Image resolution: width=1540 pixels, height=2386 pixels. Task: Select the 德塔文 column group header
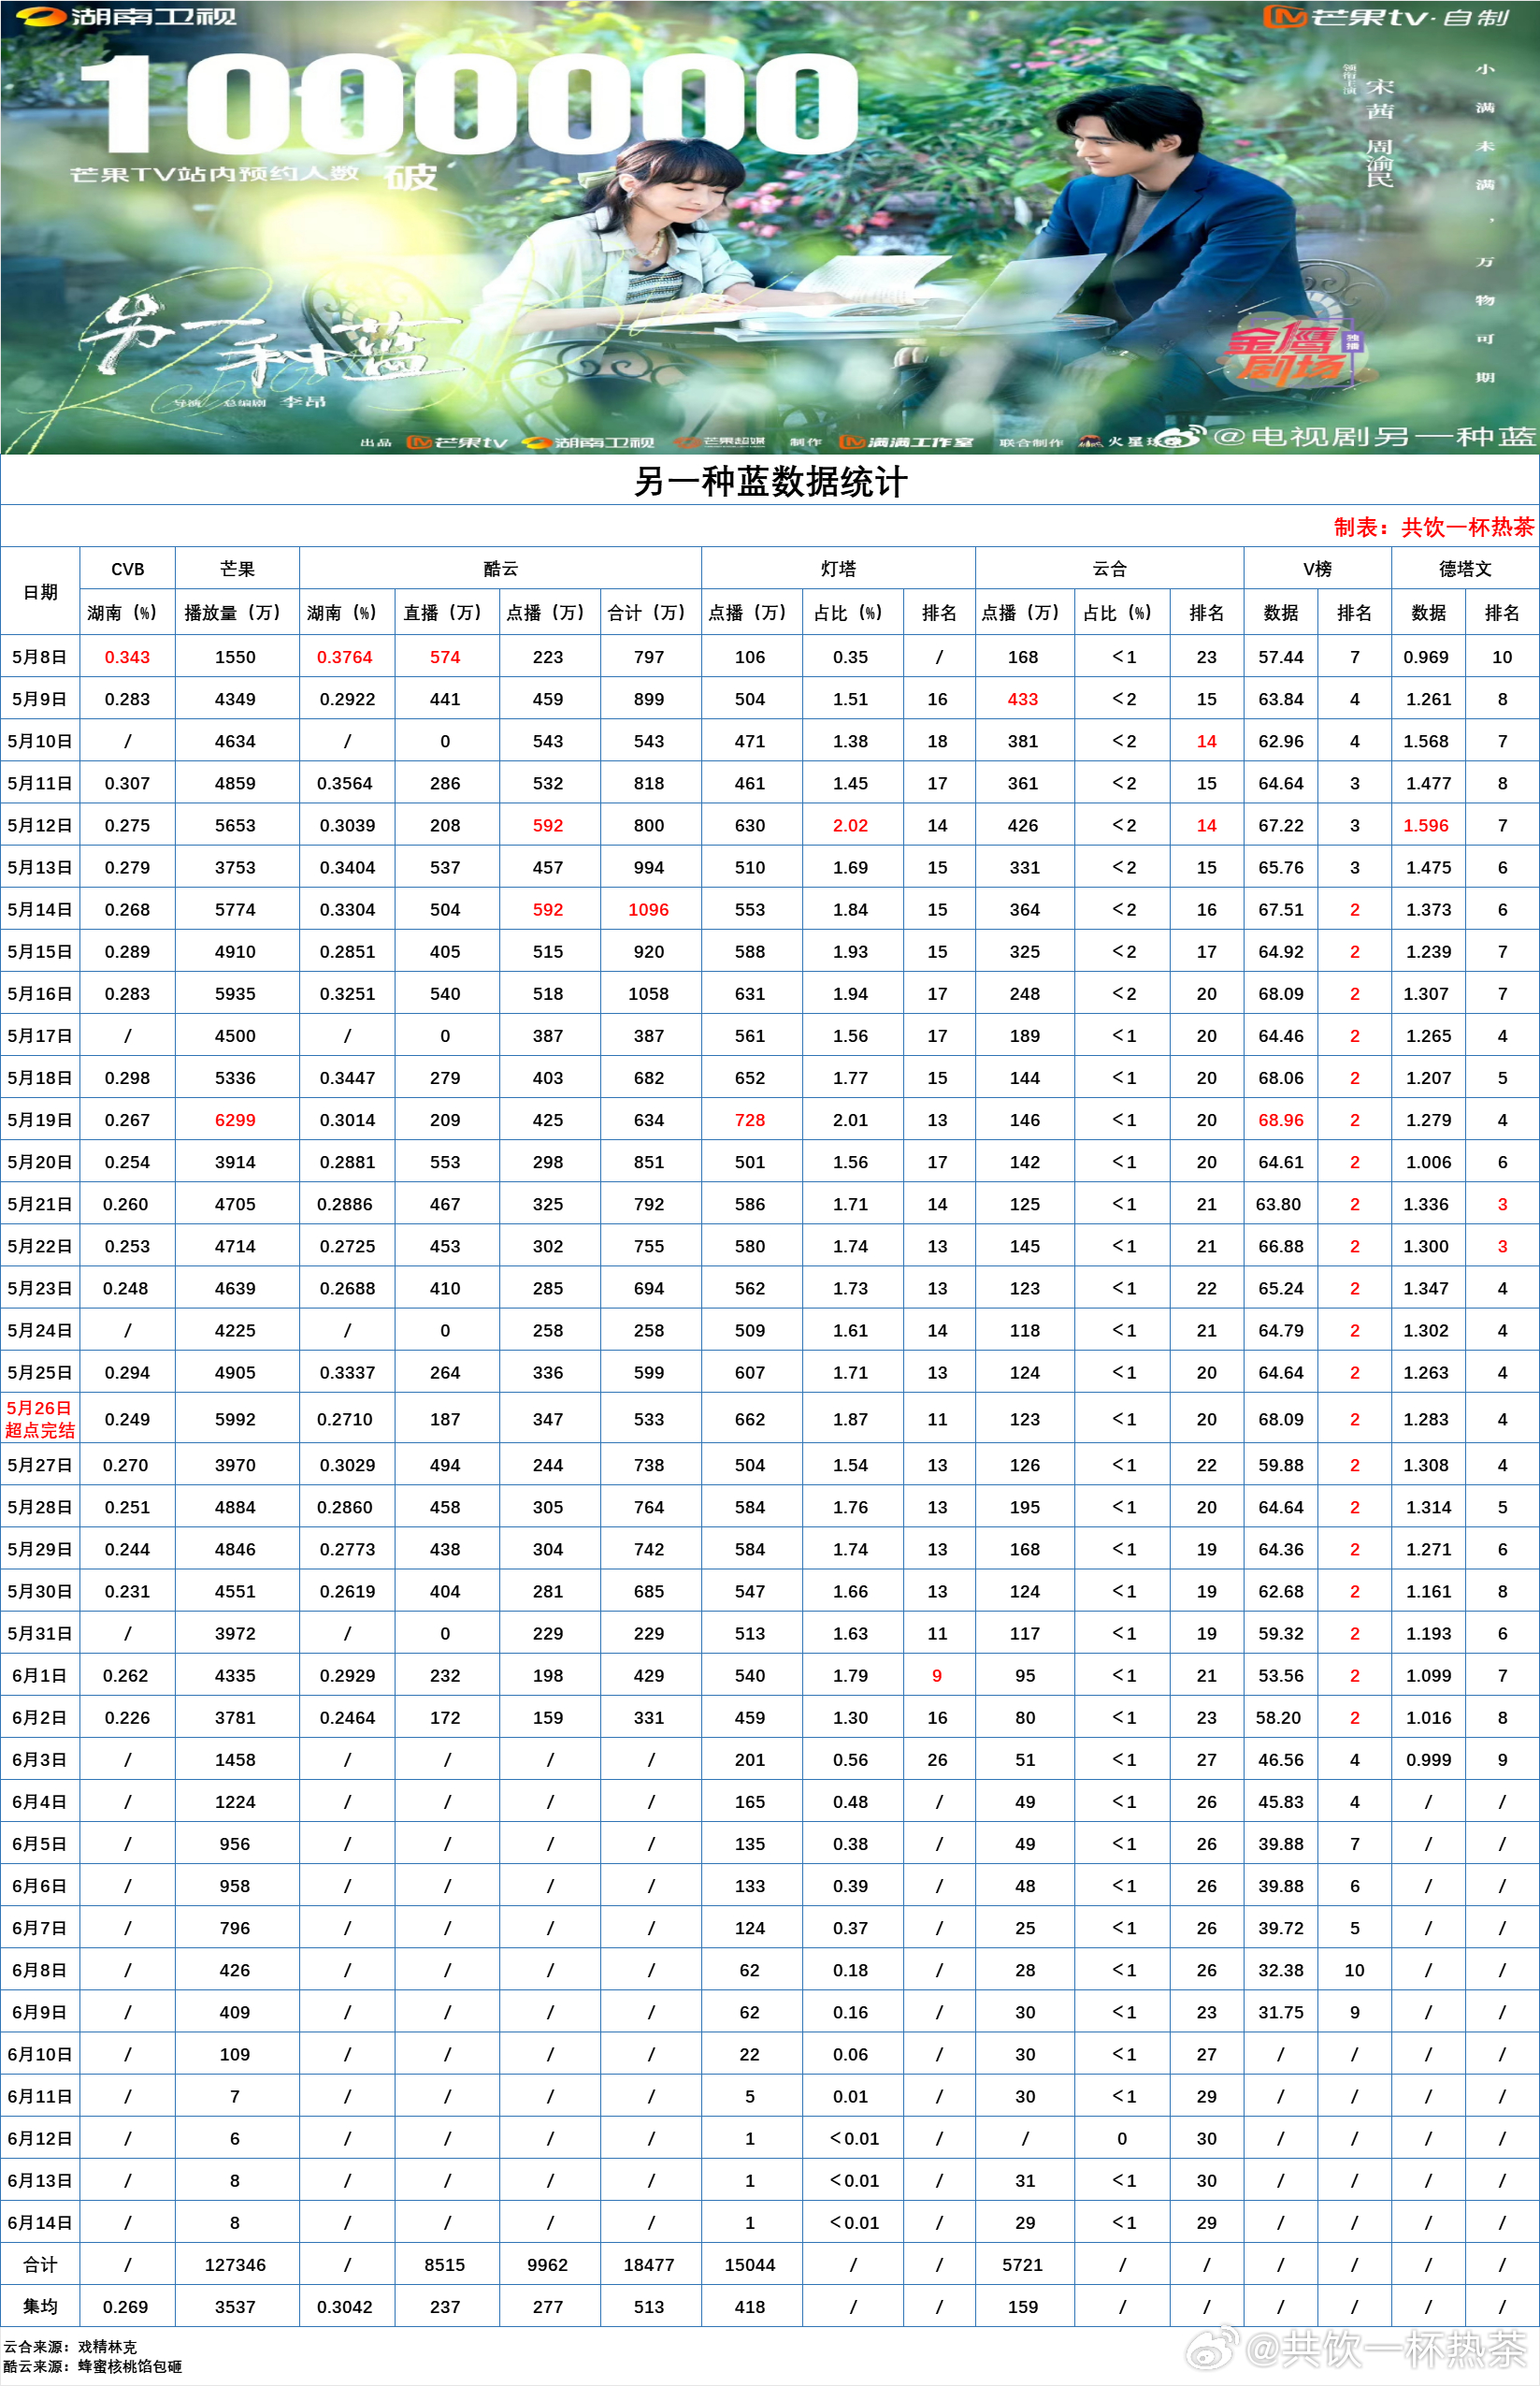(1465, 569)
